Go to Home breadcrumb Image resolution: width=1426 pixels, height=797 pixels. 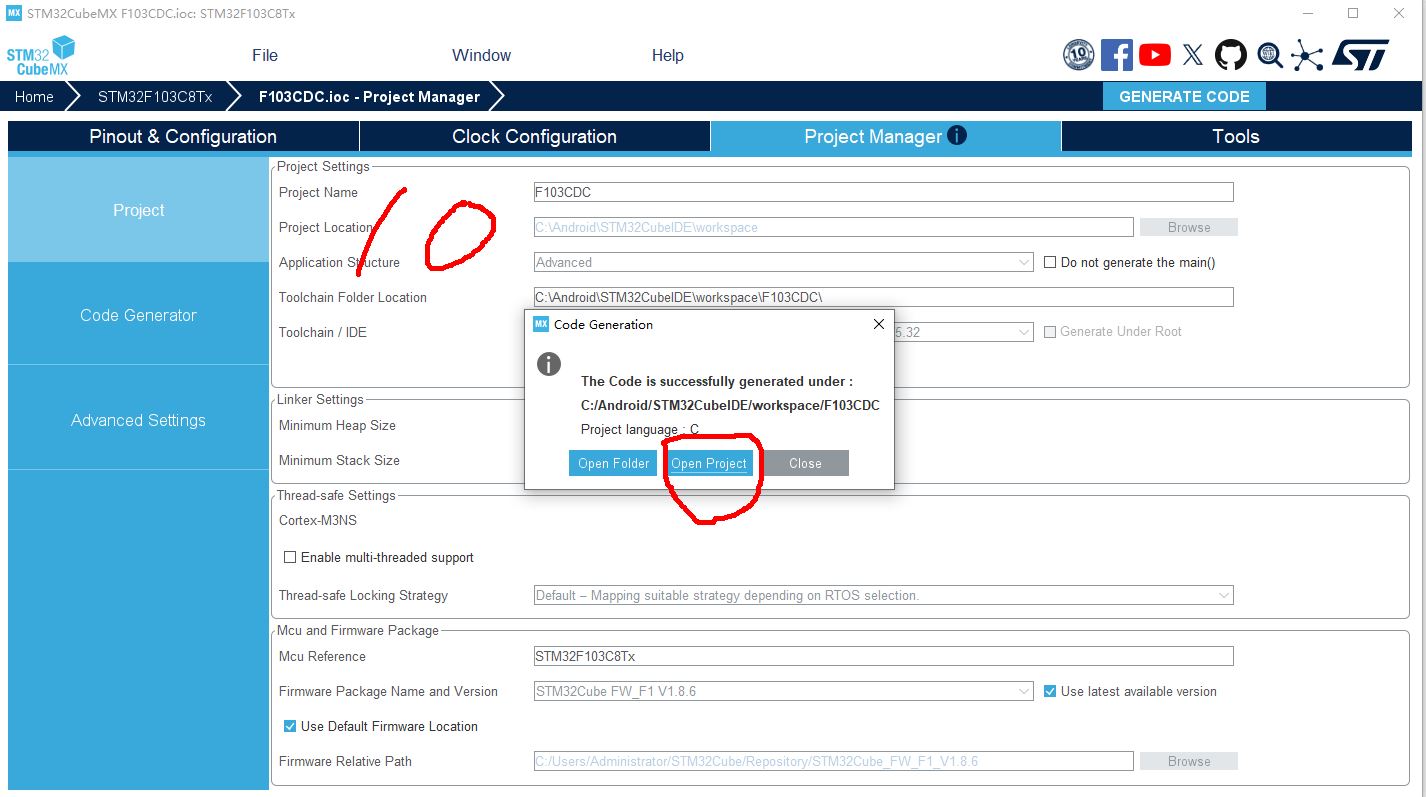[x=34, y=97]
